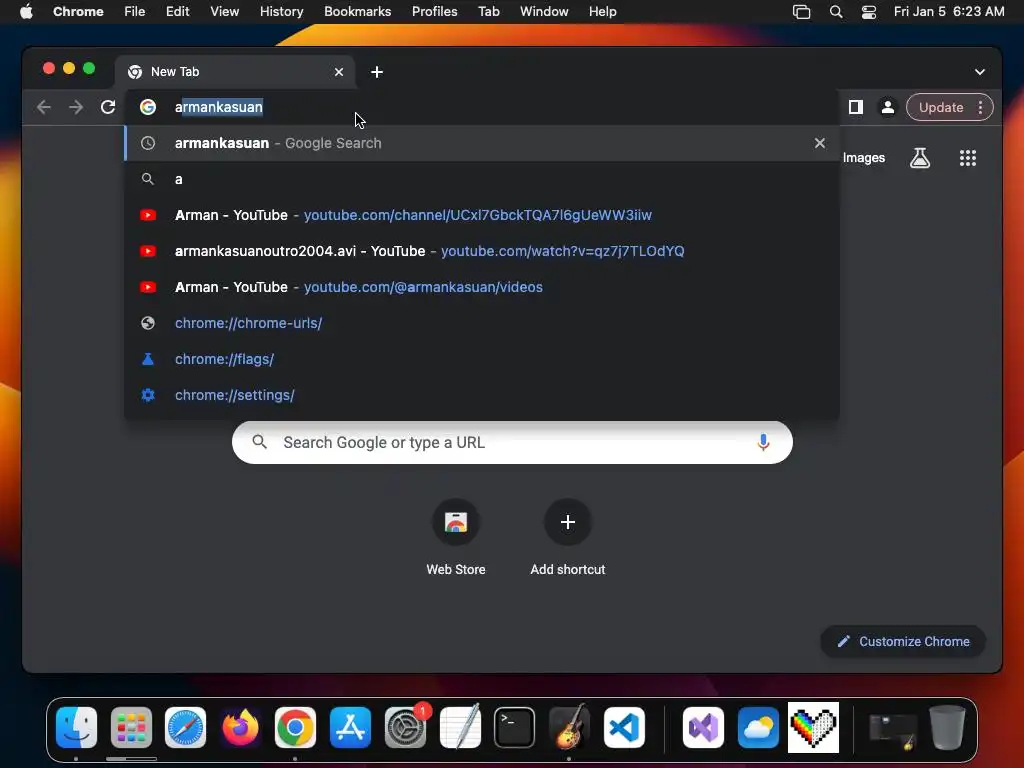The width and height of the screenshot is (1024, 768).
Task: Open System Settings from the dock
Action: point(405,727)
